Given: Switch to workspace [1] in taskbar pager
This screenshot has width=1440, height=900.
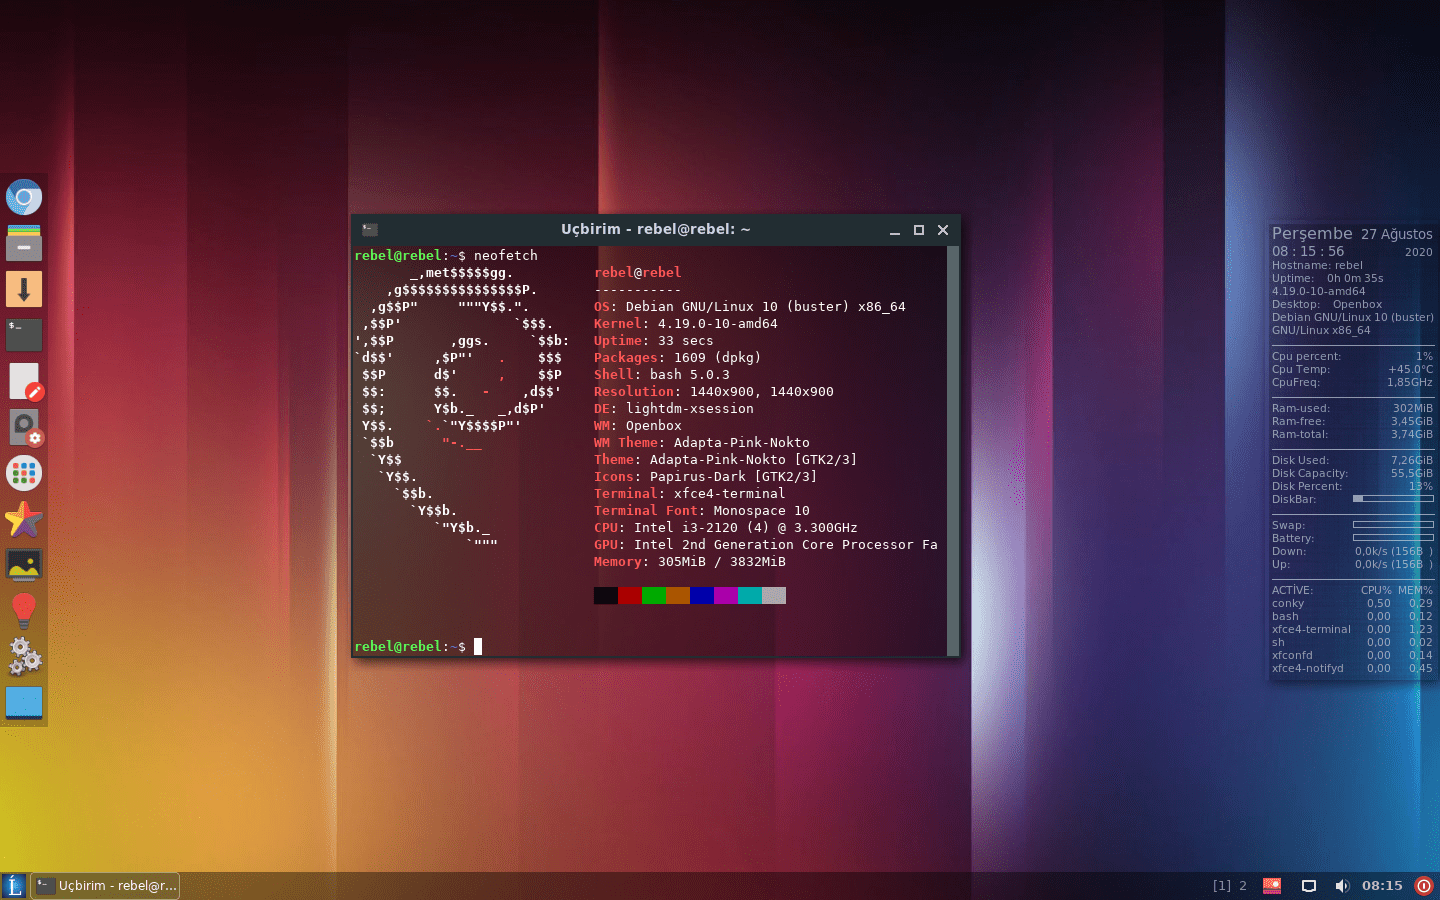Looking at the screenshot, I should point(1222,886).
